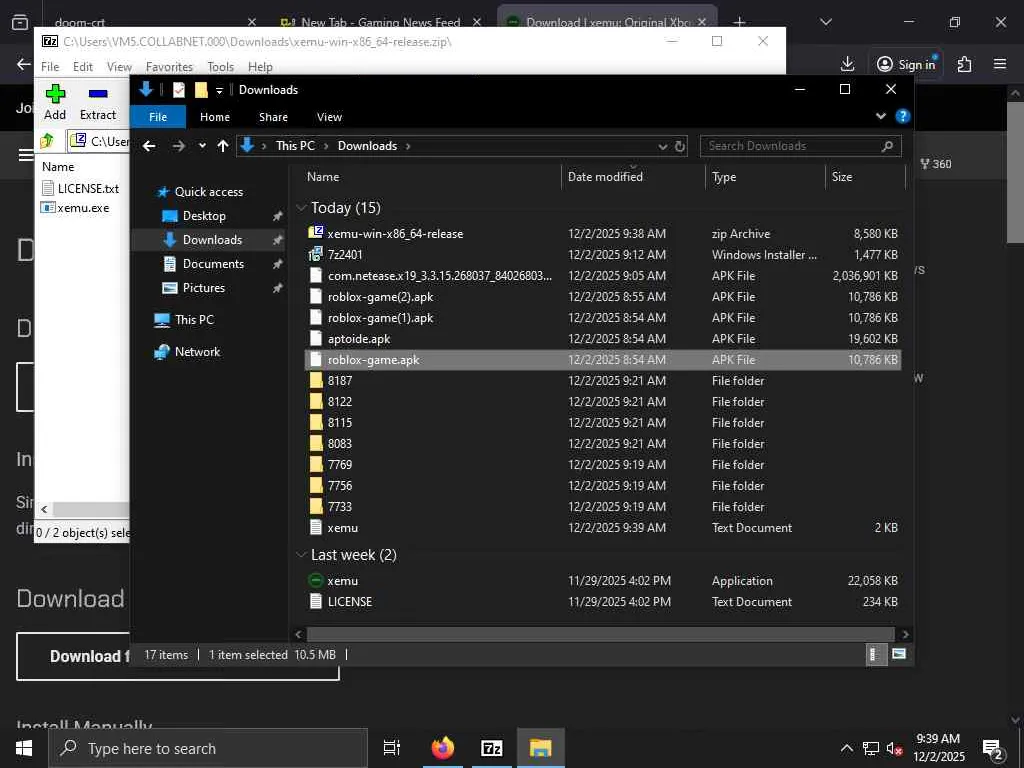Collapse the Today (15) group
The image size is (1024, 768).
pos(301,208)
